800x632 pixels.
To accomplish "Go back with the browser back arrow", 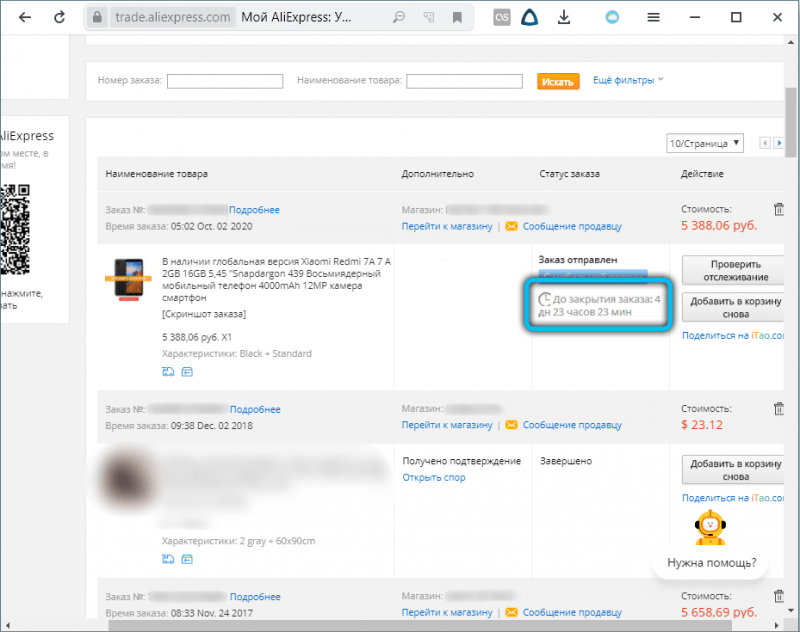I will (x=24, y=17).
